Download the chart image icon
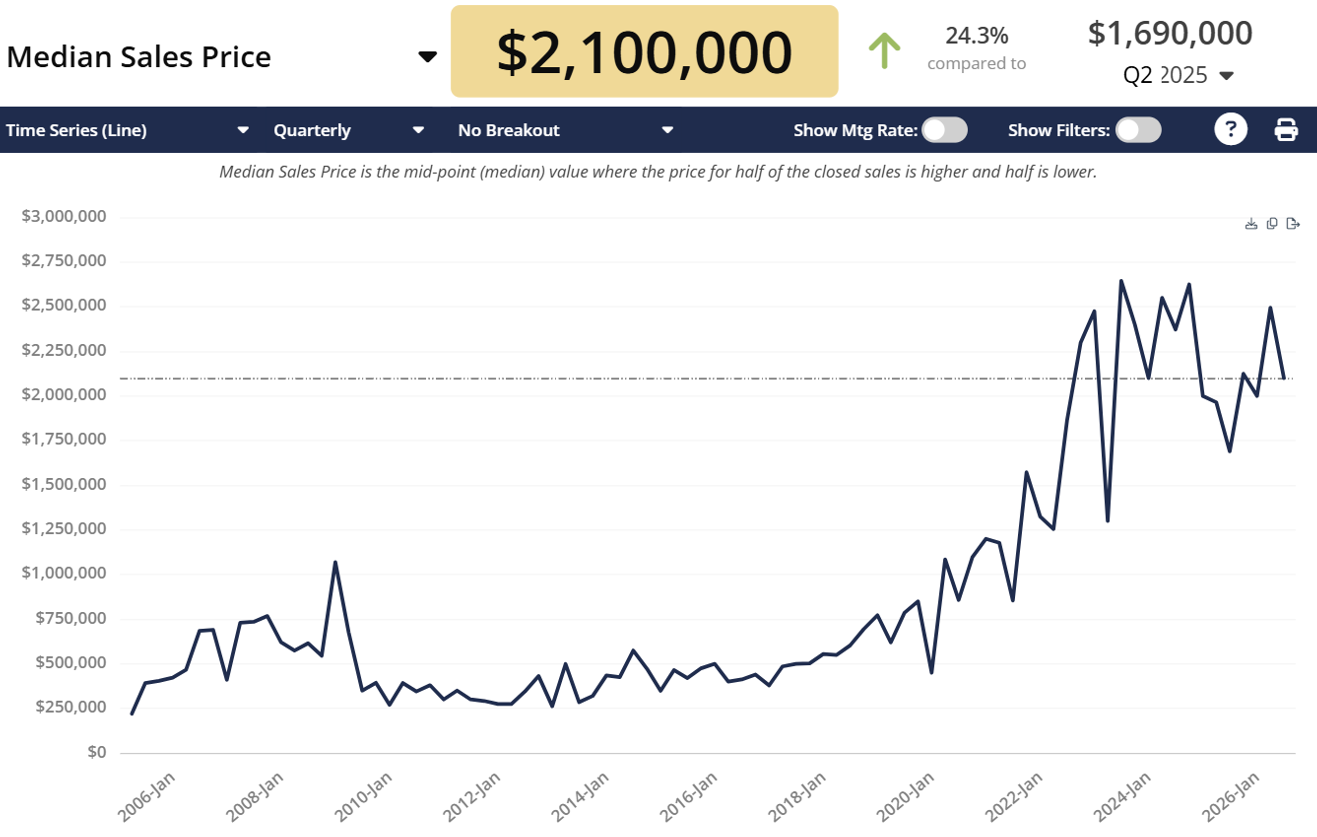The image size is (1317, 837). [1251, 224]
